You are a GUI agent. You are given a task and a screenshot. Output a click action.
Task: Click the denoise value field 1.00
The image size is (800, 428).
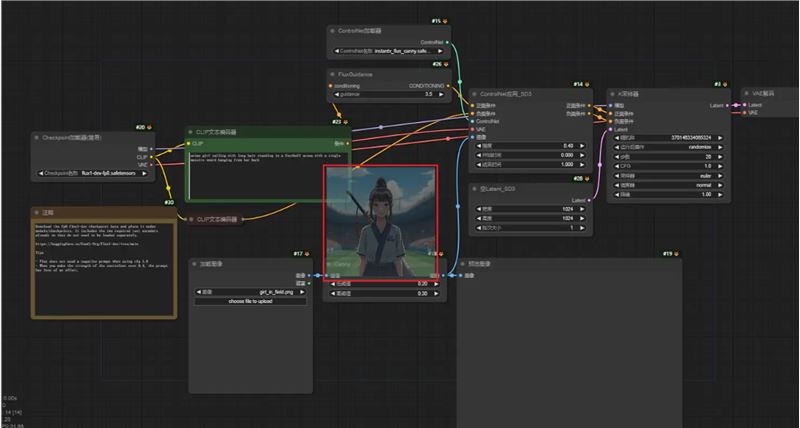coord(668,195)
